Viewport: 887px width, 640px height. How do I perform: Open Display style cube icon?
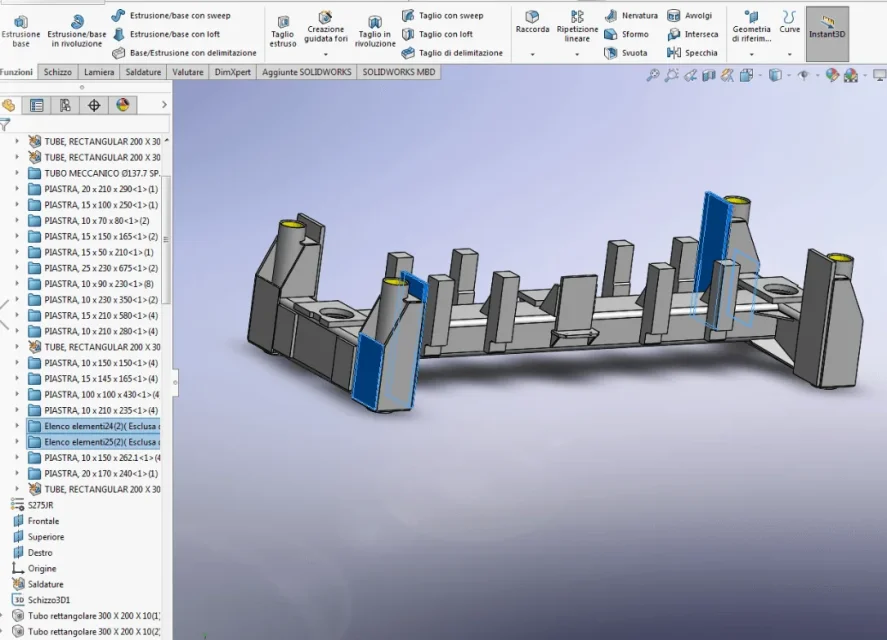coord(776,75)
